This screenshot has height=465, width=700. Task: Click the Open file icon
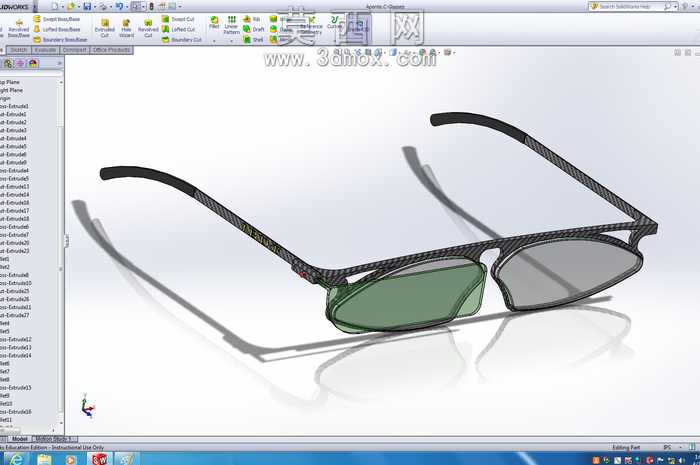tap(71, 6)
